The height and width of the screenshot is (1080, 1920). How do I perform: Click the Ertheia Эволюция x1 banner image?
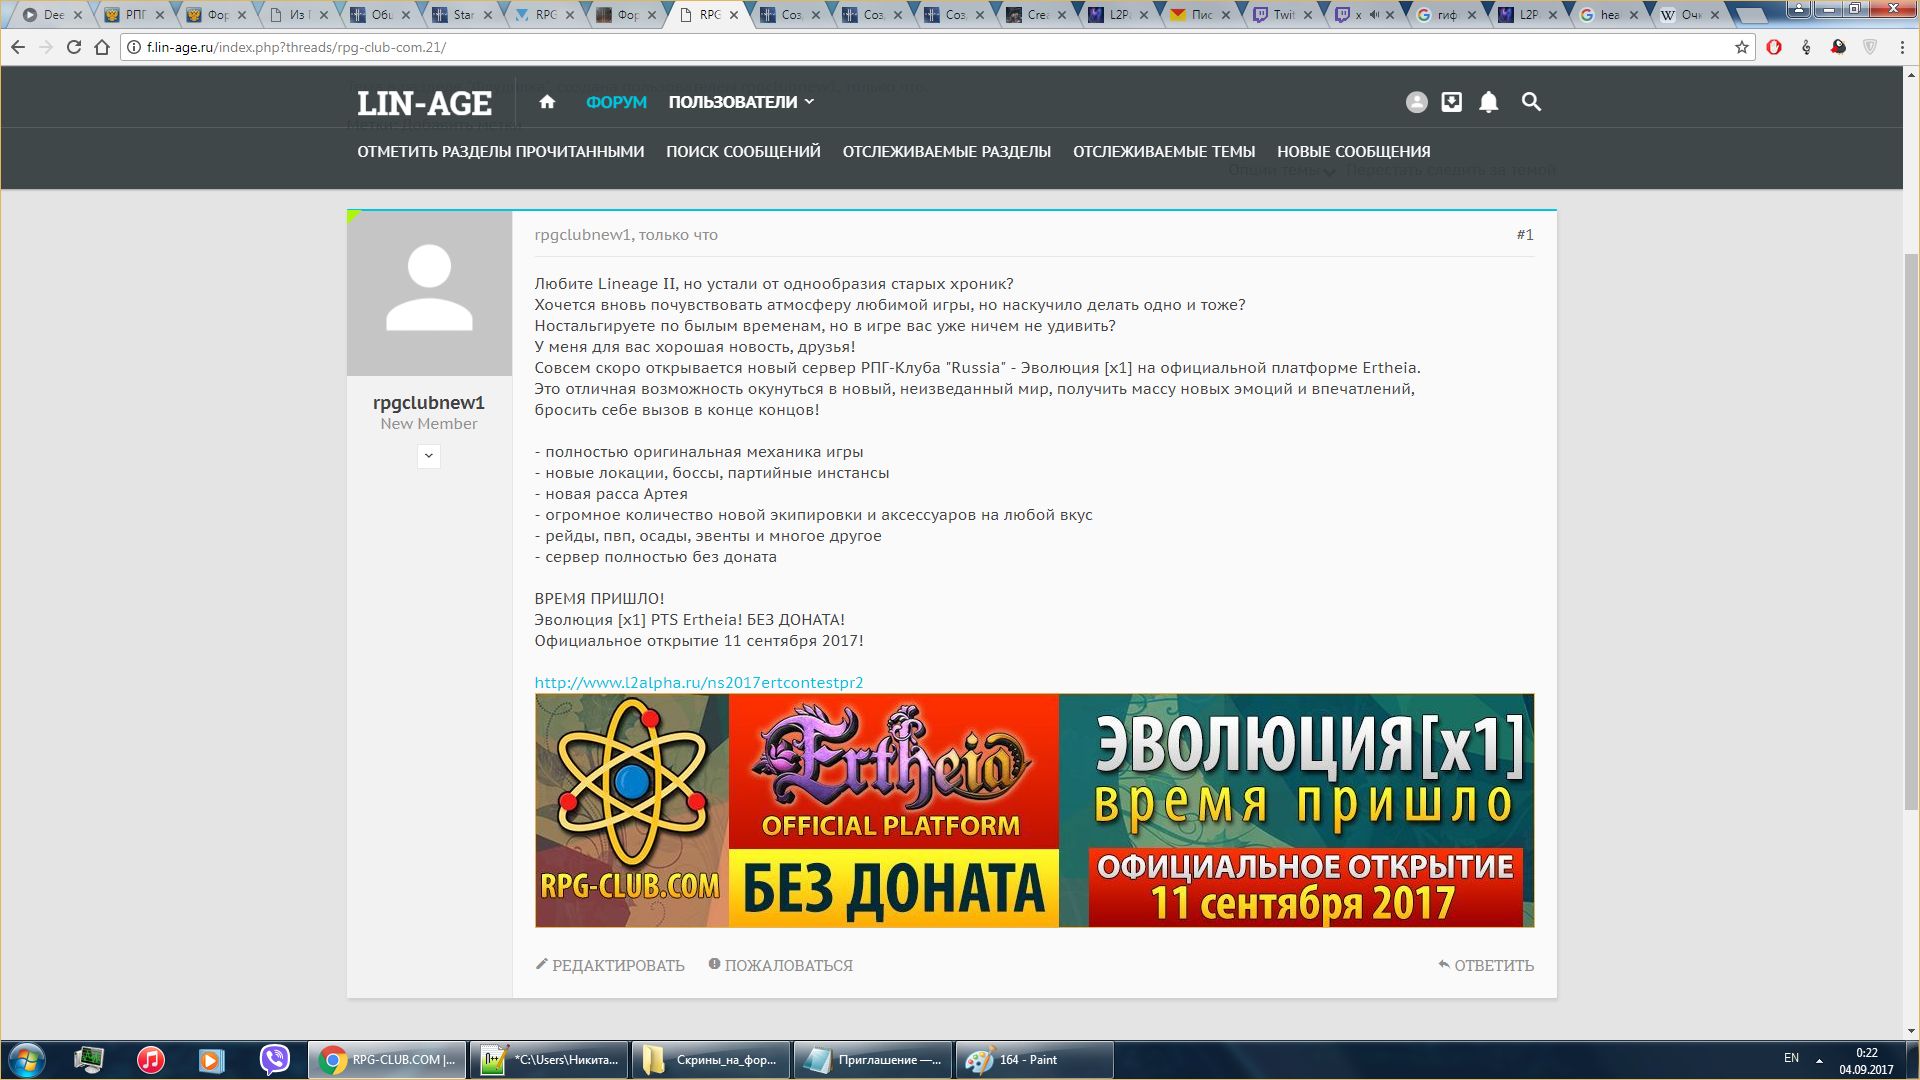(x=1034, y=810)
